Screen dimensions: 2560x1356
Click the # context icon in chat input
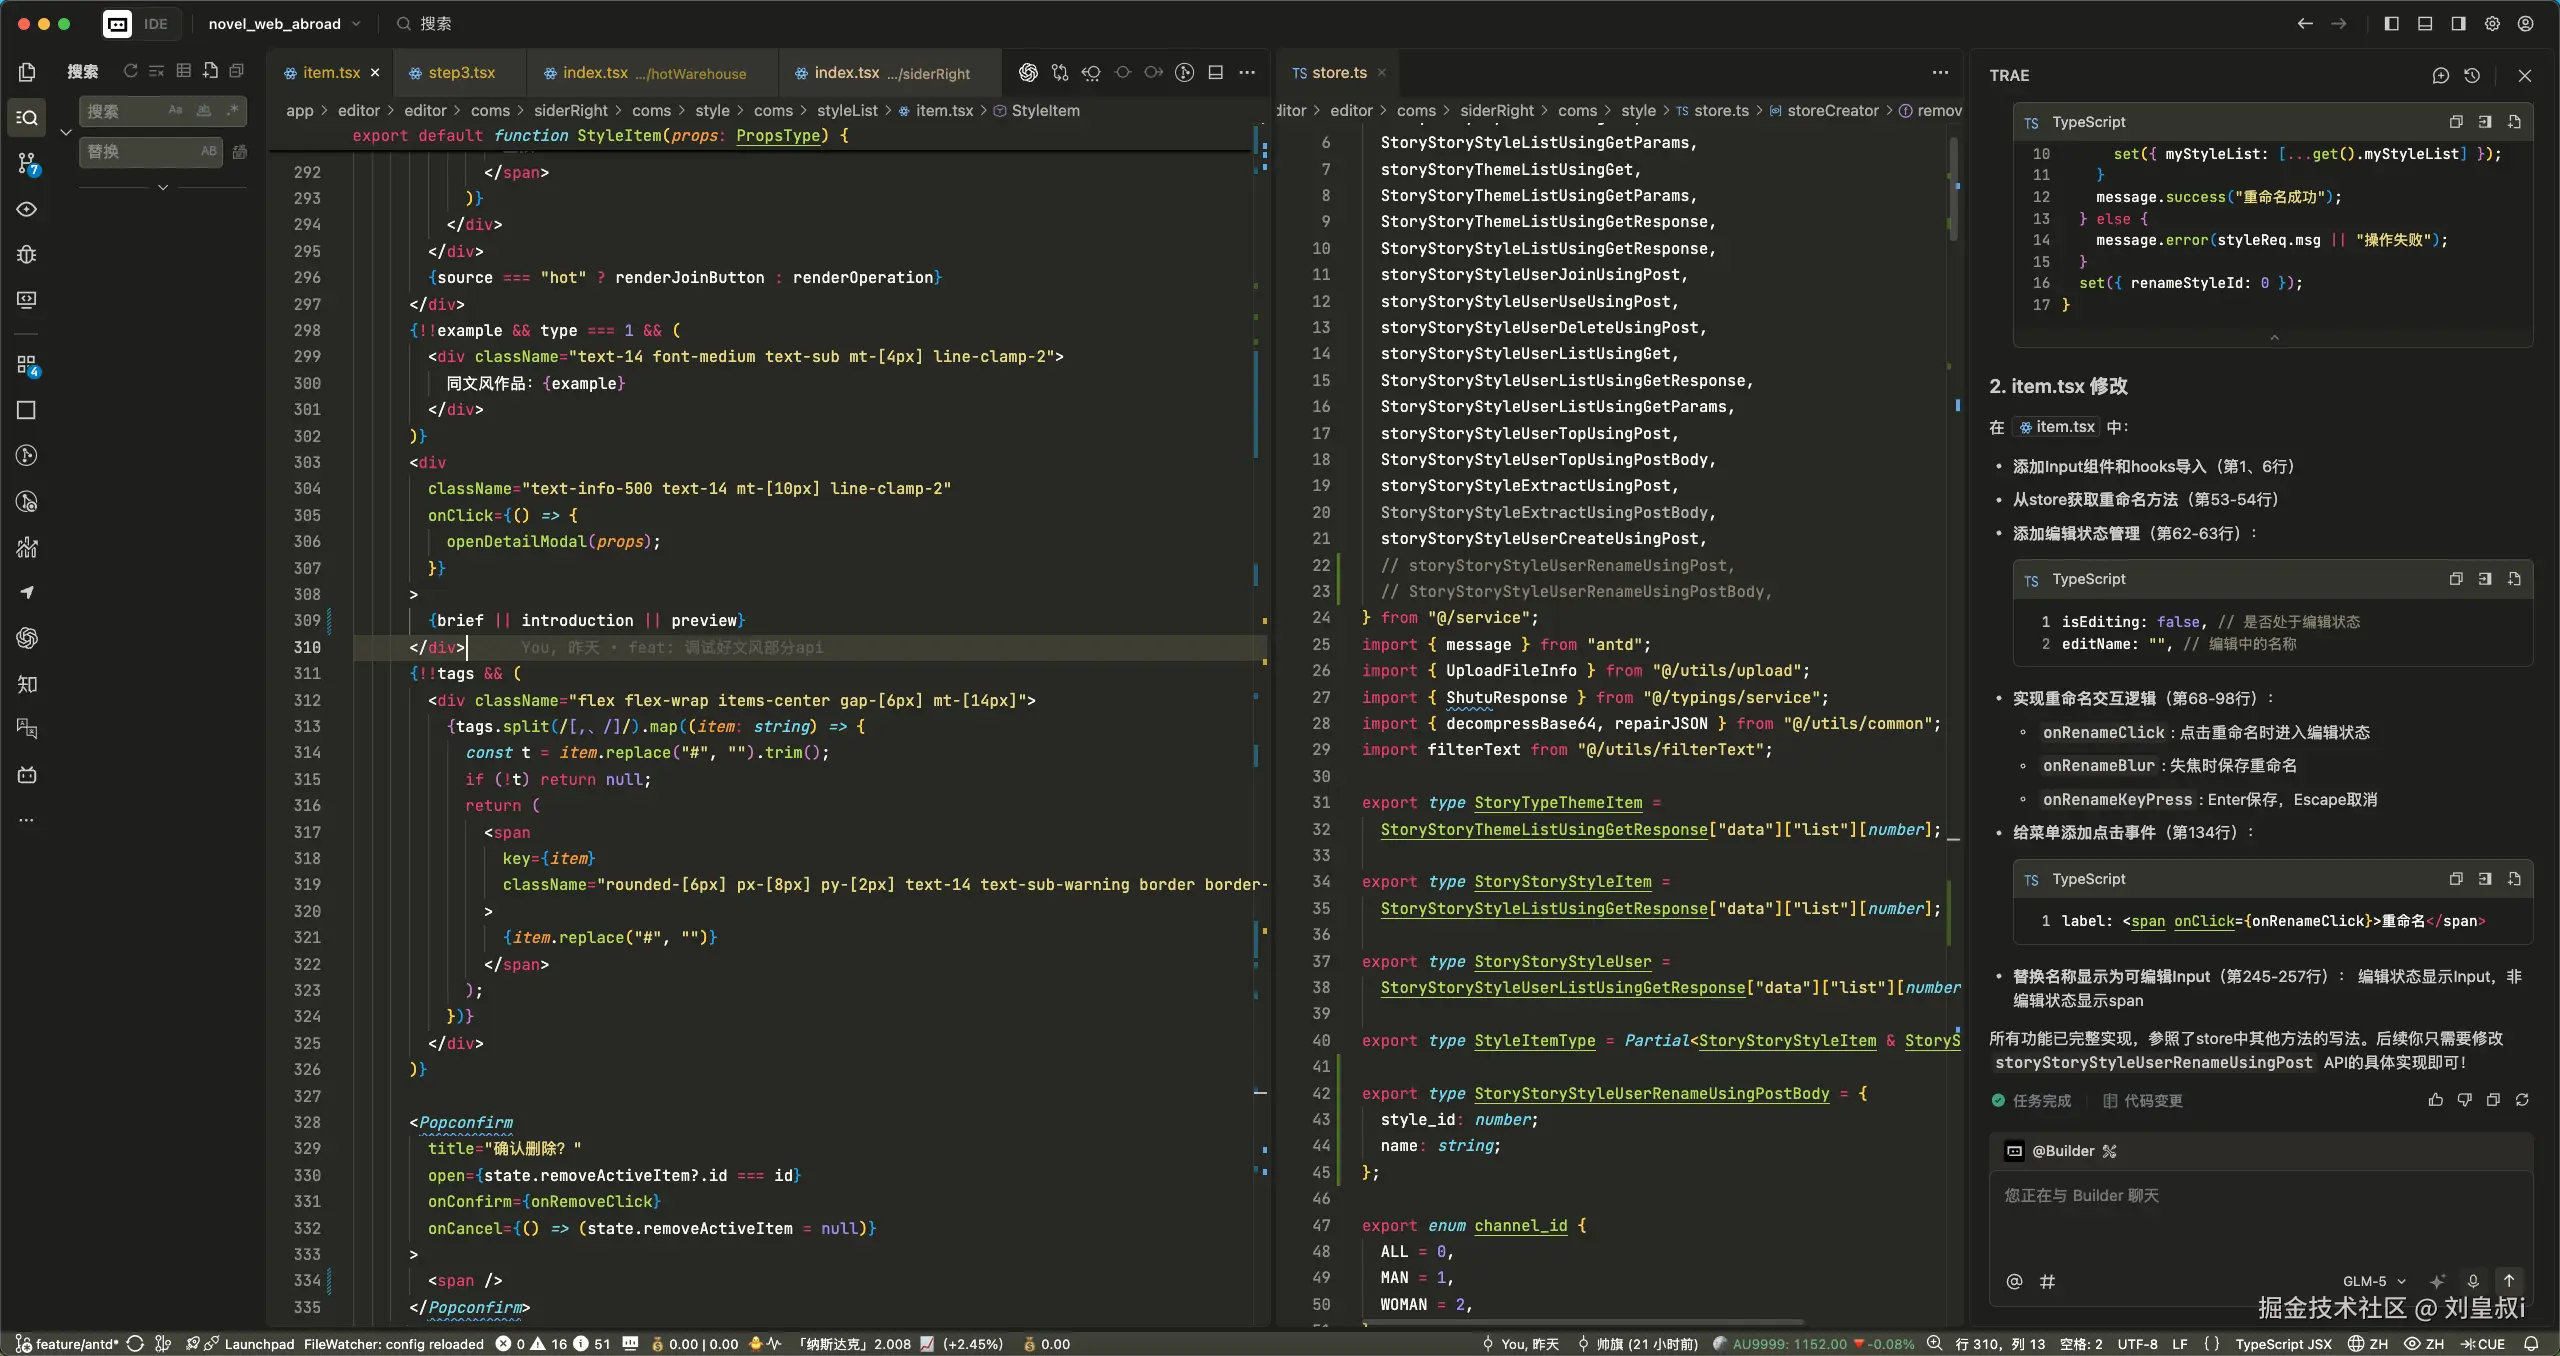point(2047,1281)
